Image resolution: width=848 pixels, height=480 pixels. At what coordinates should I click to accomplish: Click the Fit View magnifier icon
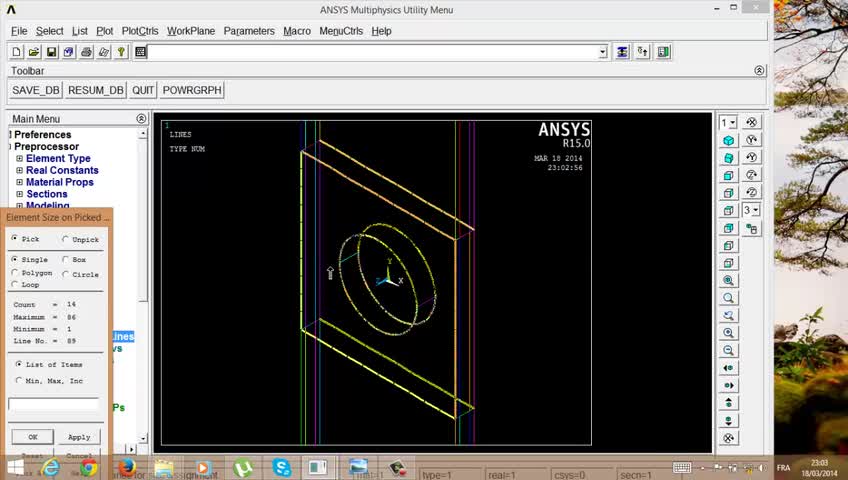pyautogui.click(x=728, y=281)
